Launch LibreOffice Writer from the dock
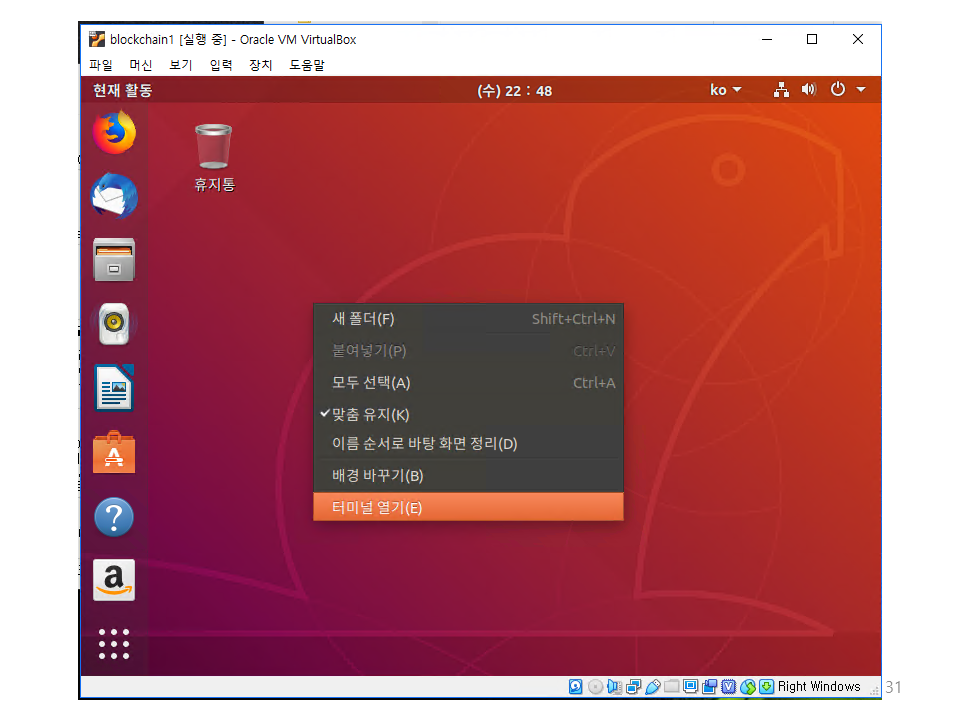The image size is (960, 720). pyautogui.click(x=114, y=388)
